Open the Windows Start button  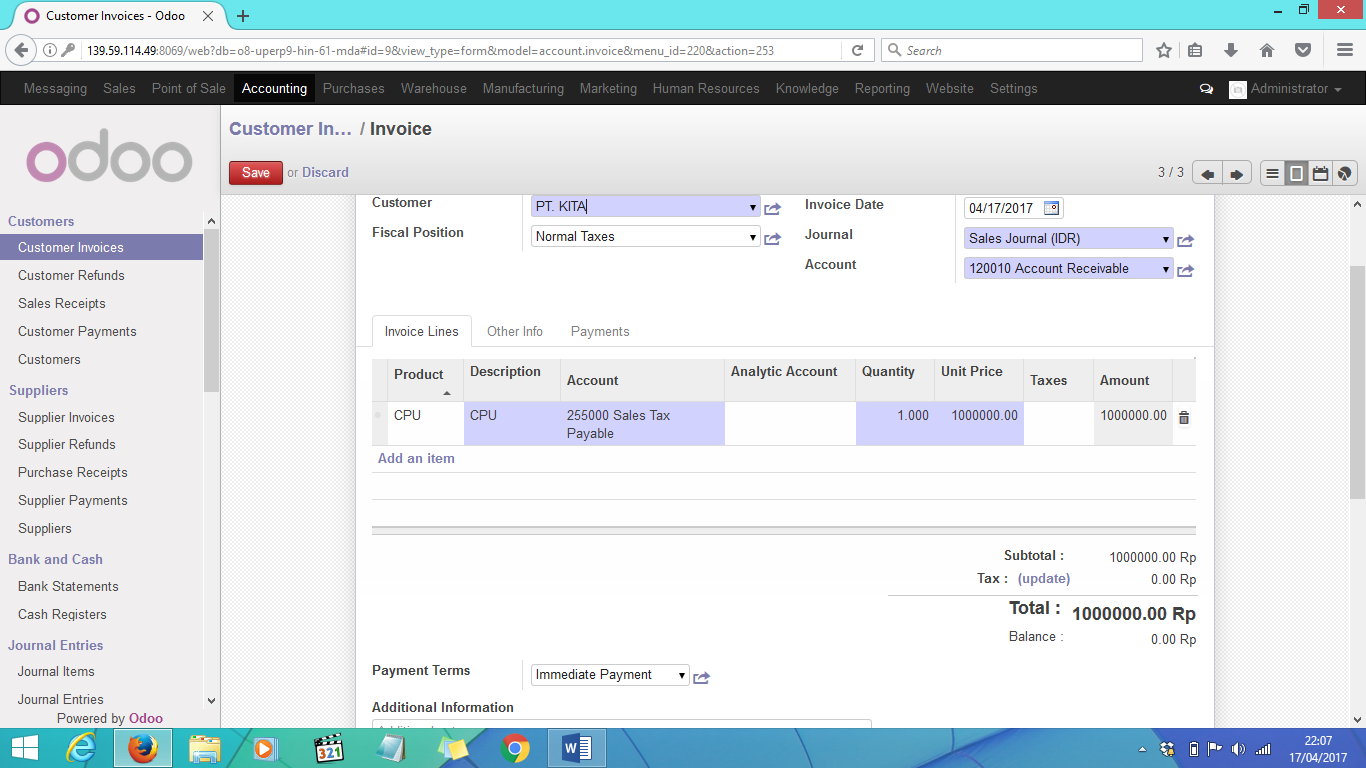tap(25, 748)
